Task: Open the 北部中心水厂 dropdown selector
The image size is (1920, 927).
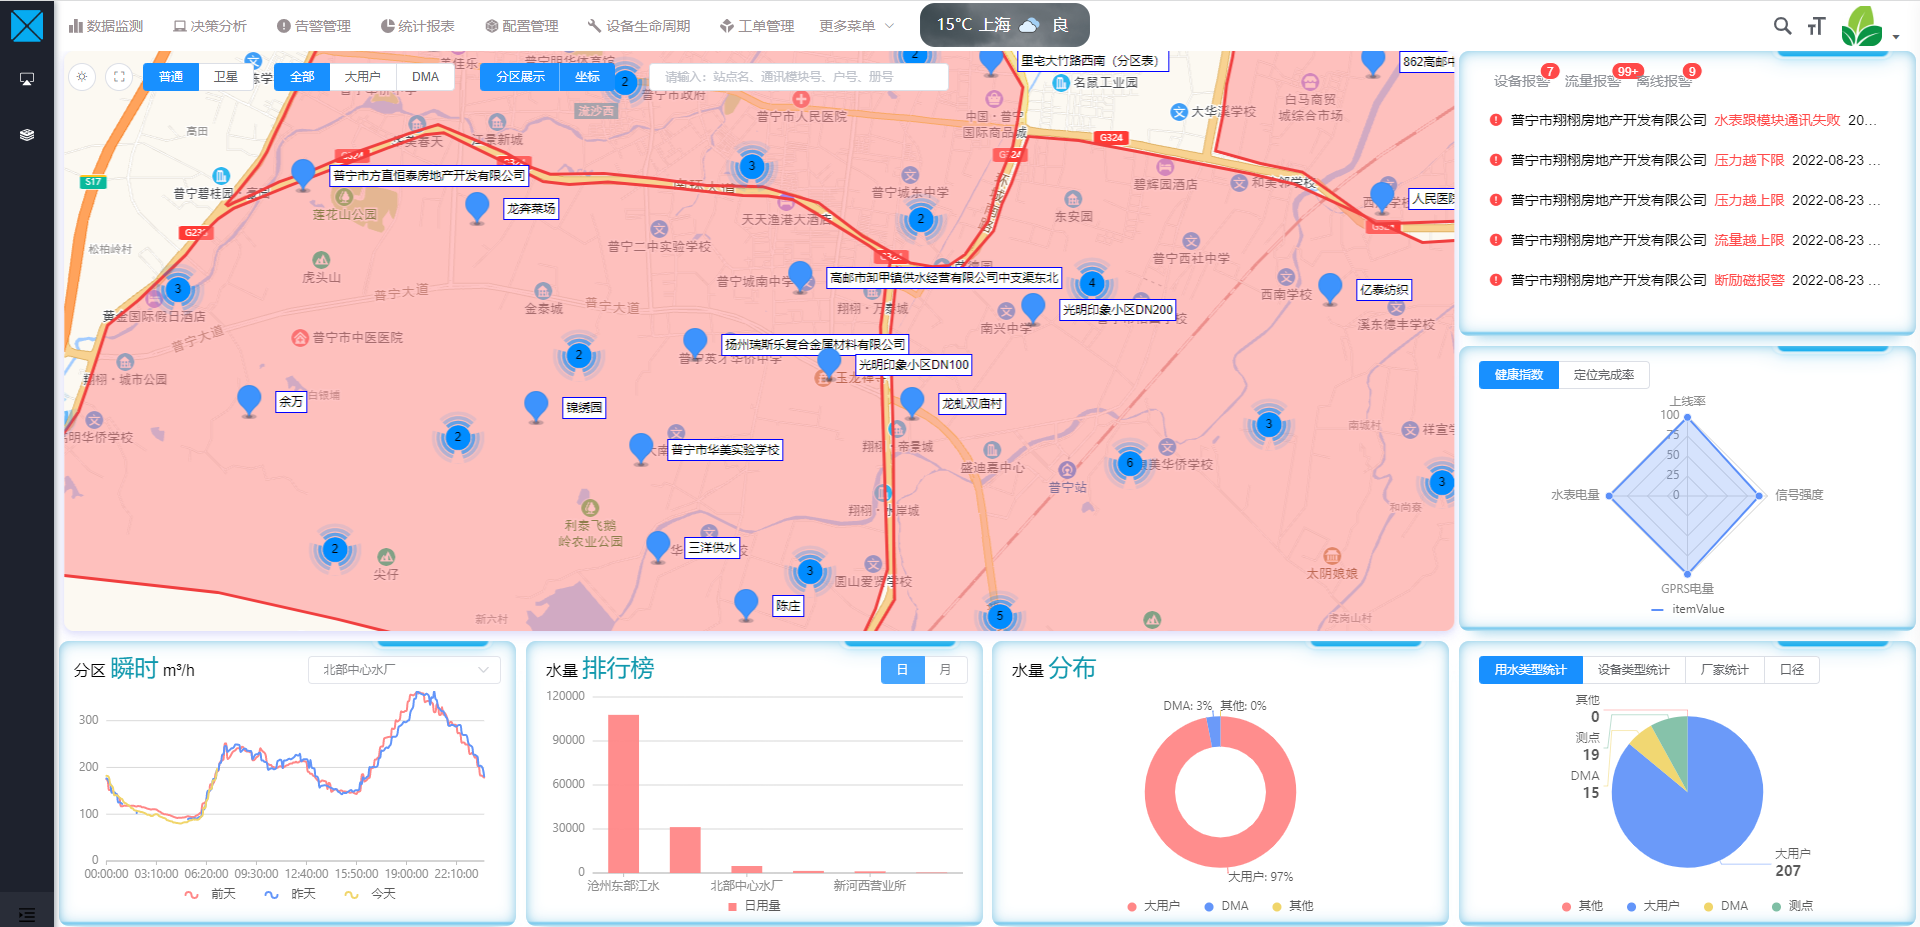Action: [404, 670]
